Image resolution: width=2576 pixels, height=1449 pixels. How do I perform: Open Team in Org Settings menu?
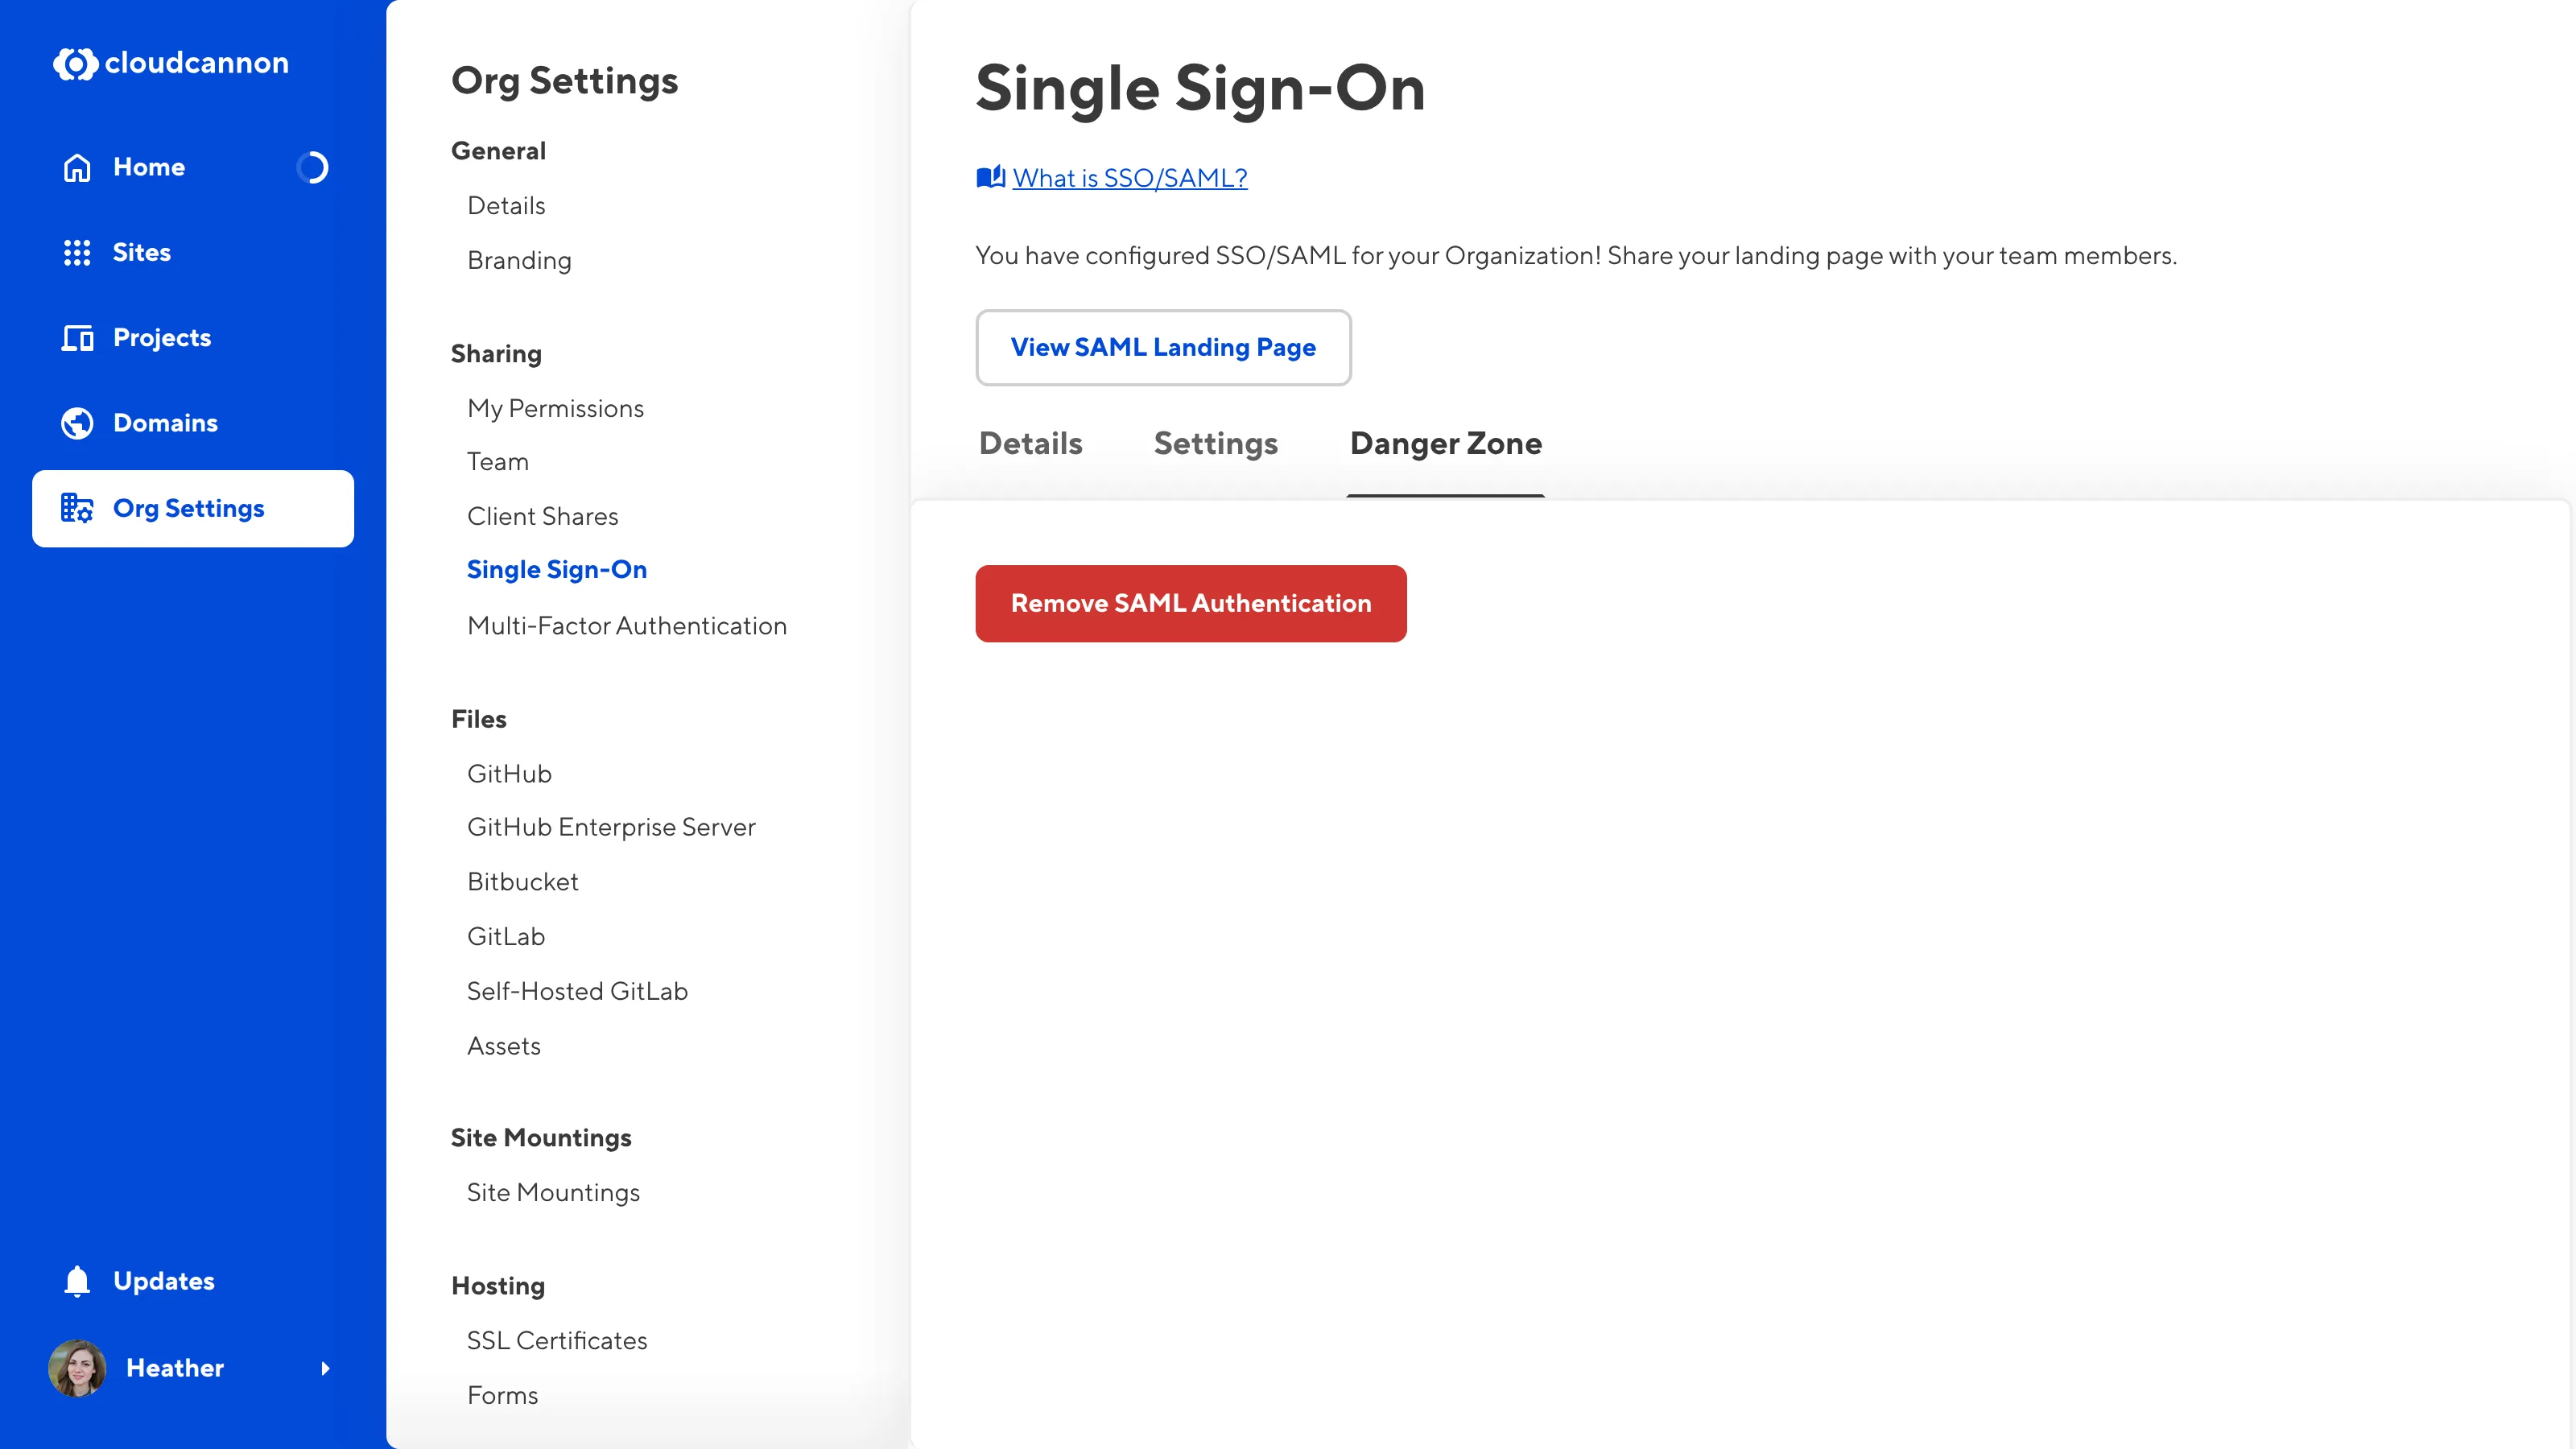click(498, 461)
